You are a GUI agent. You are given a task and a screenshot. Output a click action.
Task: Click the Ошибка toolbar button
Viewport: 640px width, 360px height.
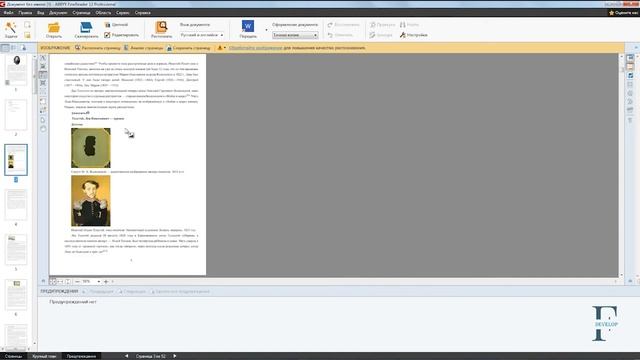381,35
